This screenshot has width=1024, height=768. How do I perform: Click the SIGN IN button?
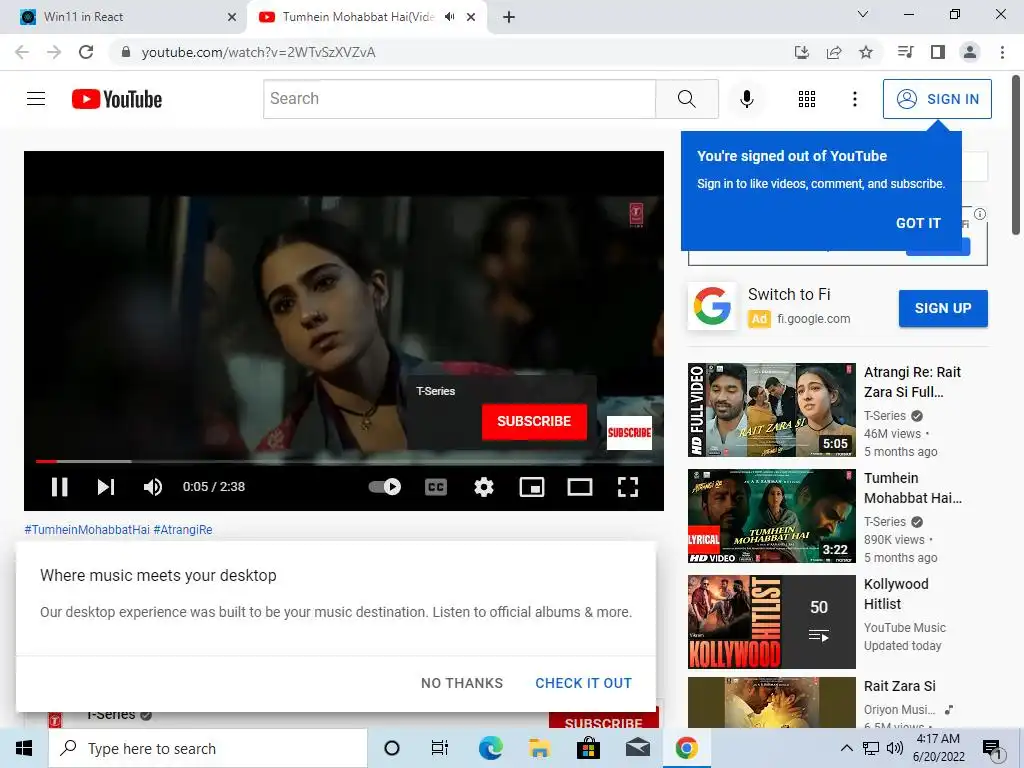[937, 99]
